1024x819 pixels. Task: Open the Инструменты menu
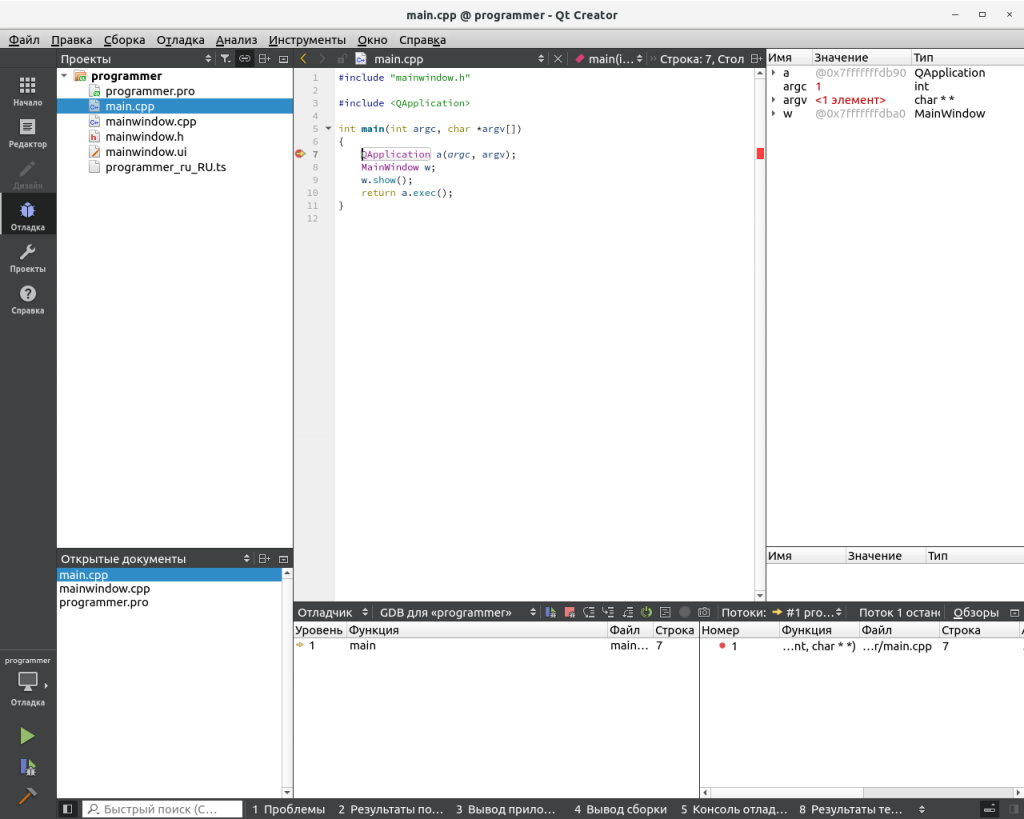307,40
